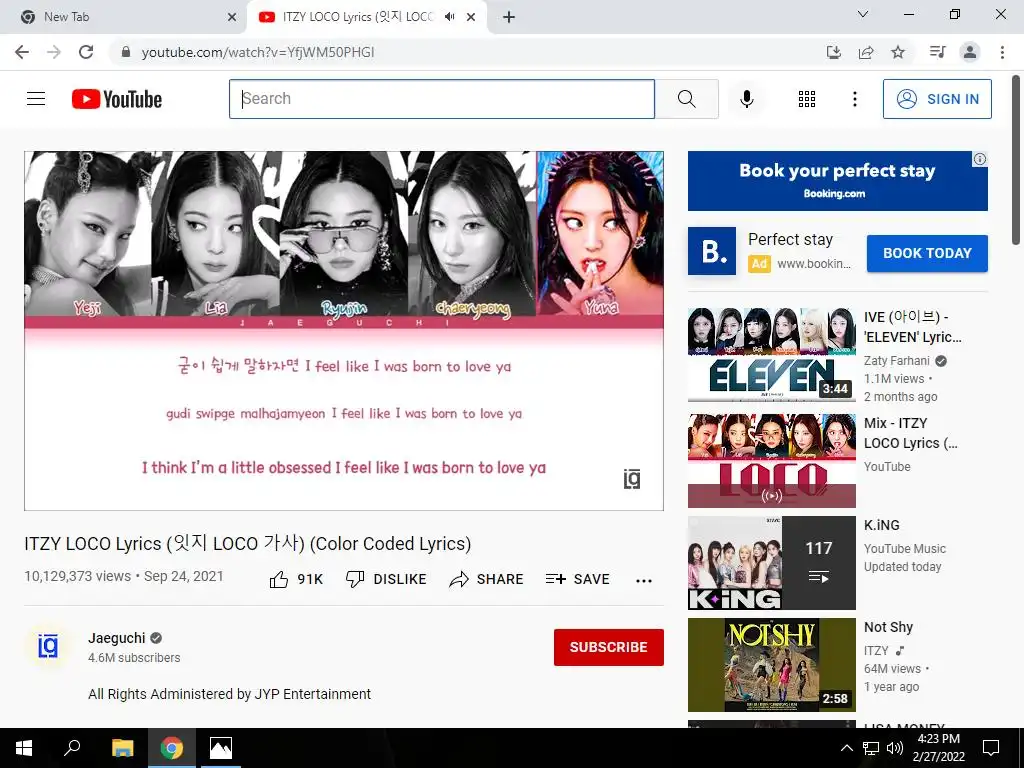Save the video to a playlist

(x=578, y=579)
